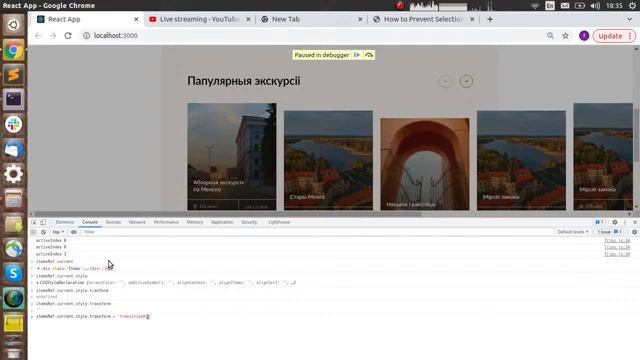Open the 'Default levels' log level dropdown
Image resolution: width=640 pixels, height=360 pixels.
tap(573, 232)
